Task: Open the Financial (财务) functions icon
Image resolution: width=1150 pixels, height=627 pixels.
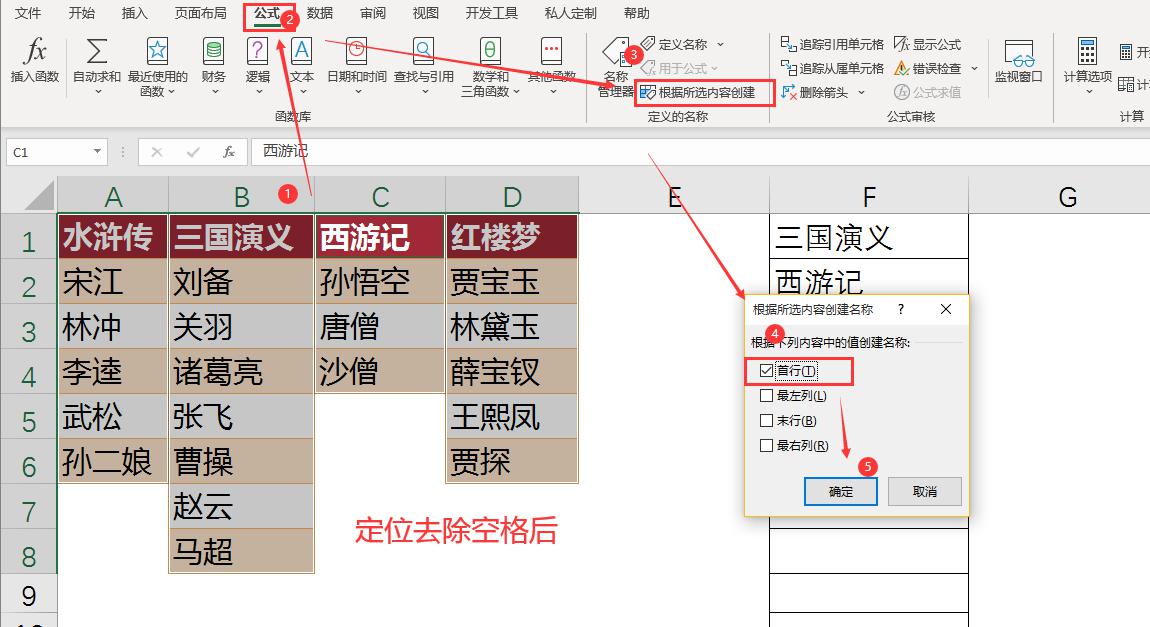Action: click(x=213, y=51)
